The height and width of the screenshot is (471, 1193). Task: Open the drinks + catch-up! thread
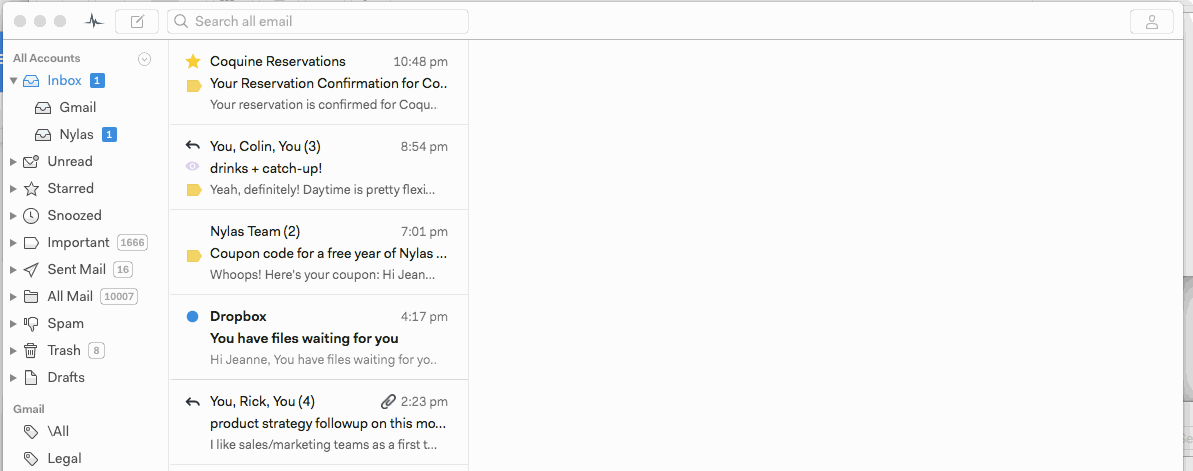(x=320, y=168)
